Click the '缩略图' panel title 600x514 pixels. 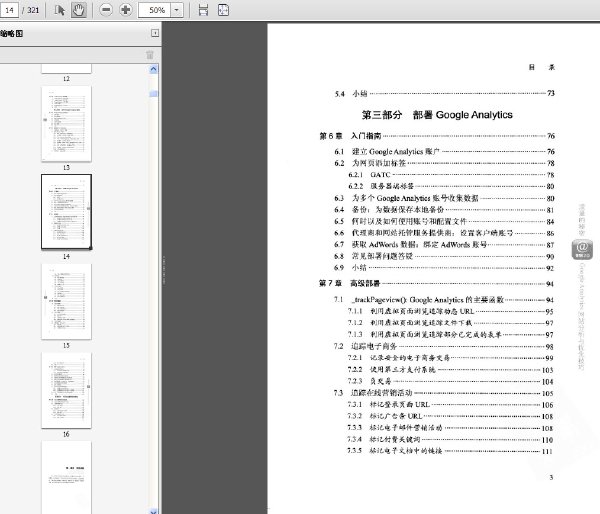(11, 34)
